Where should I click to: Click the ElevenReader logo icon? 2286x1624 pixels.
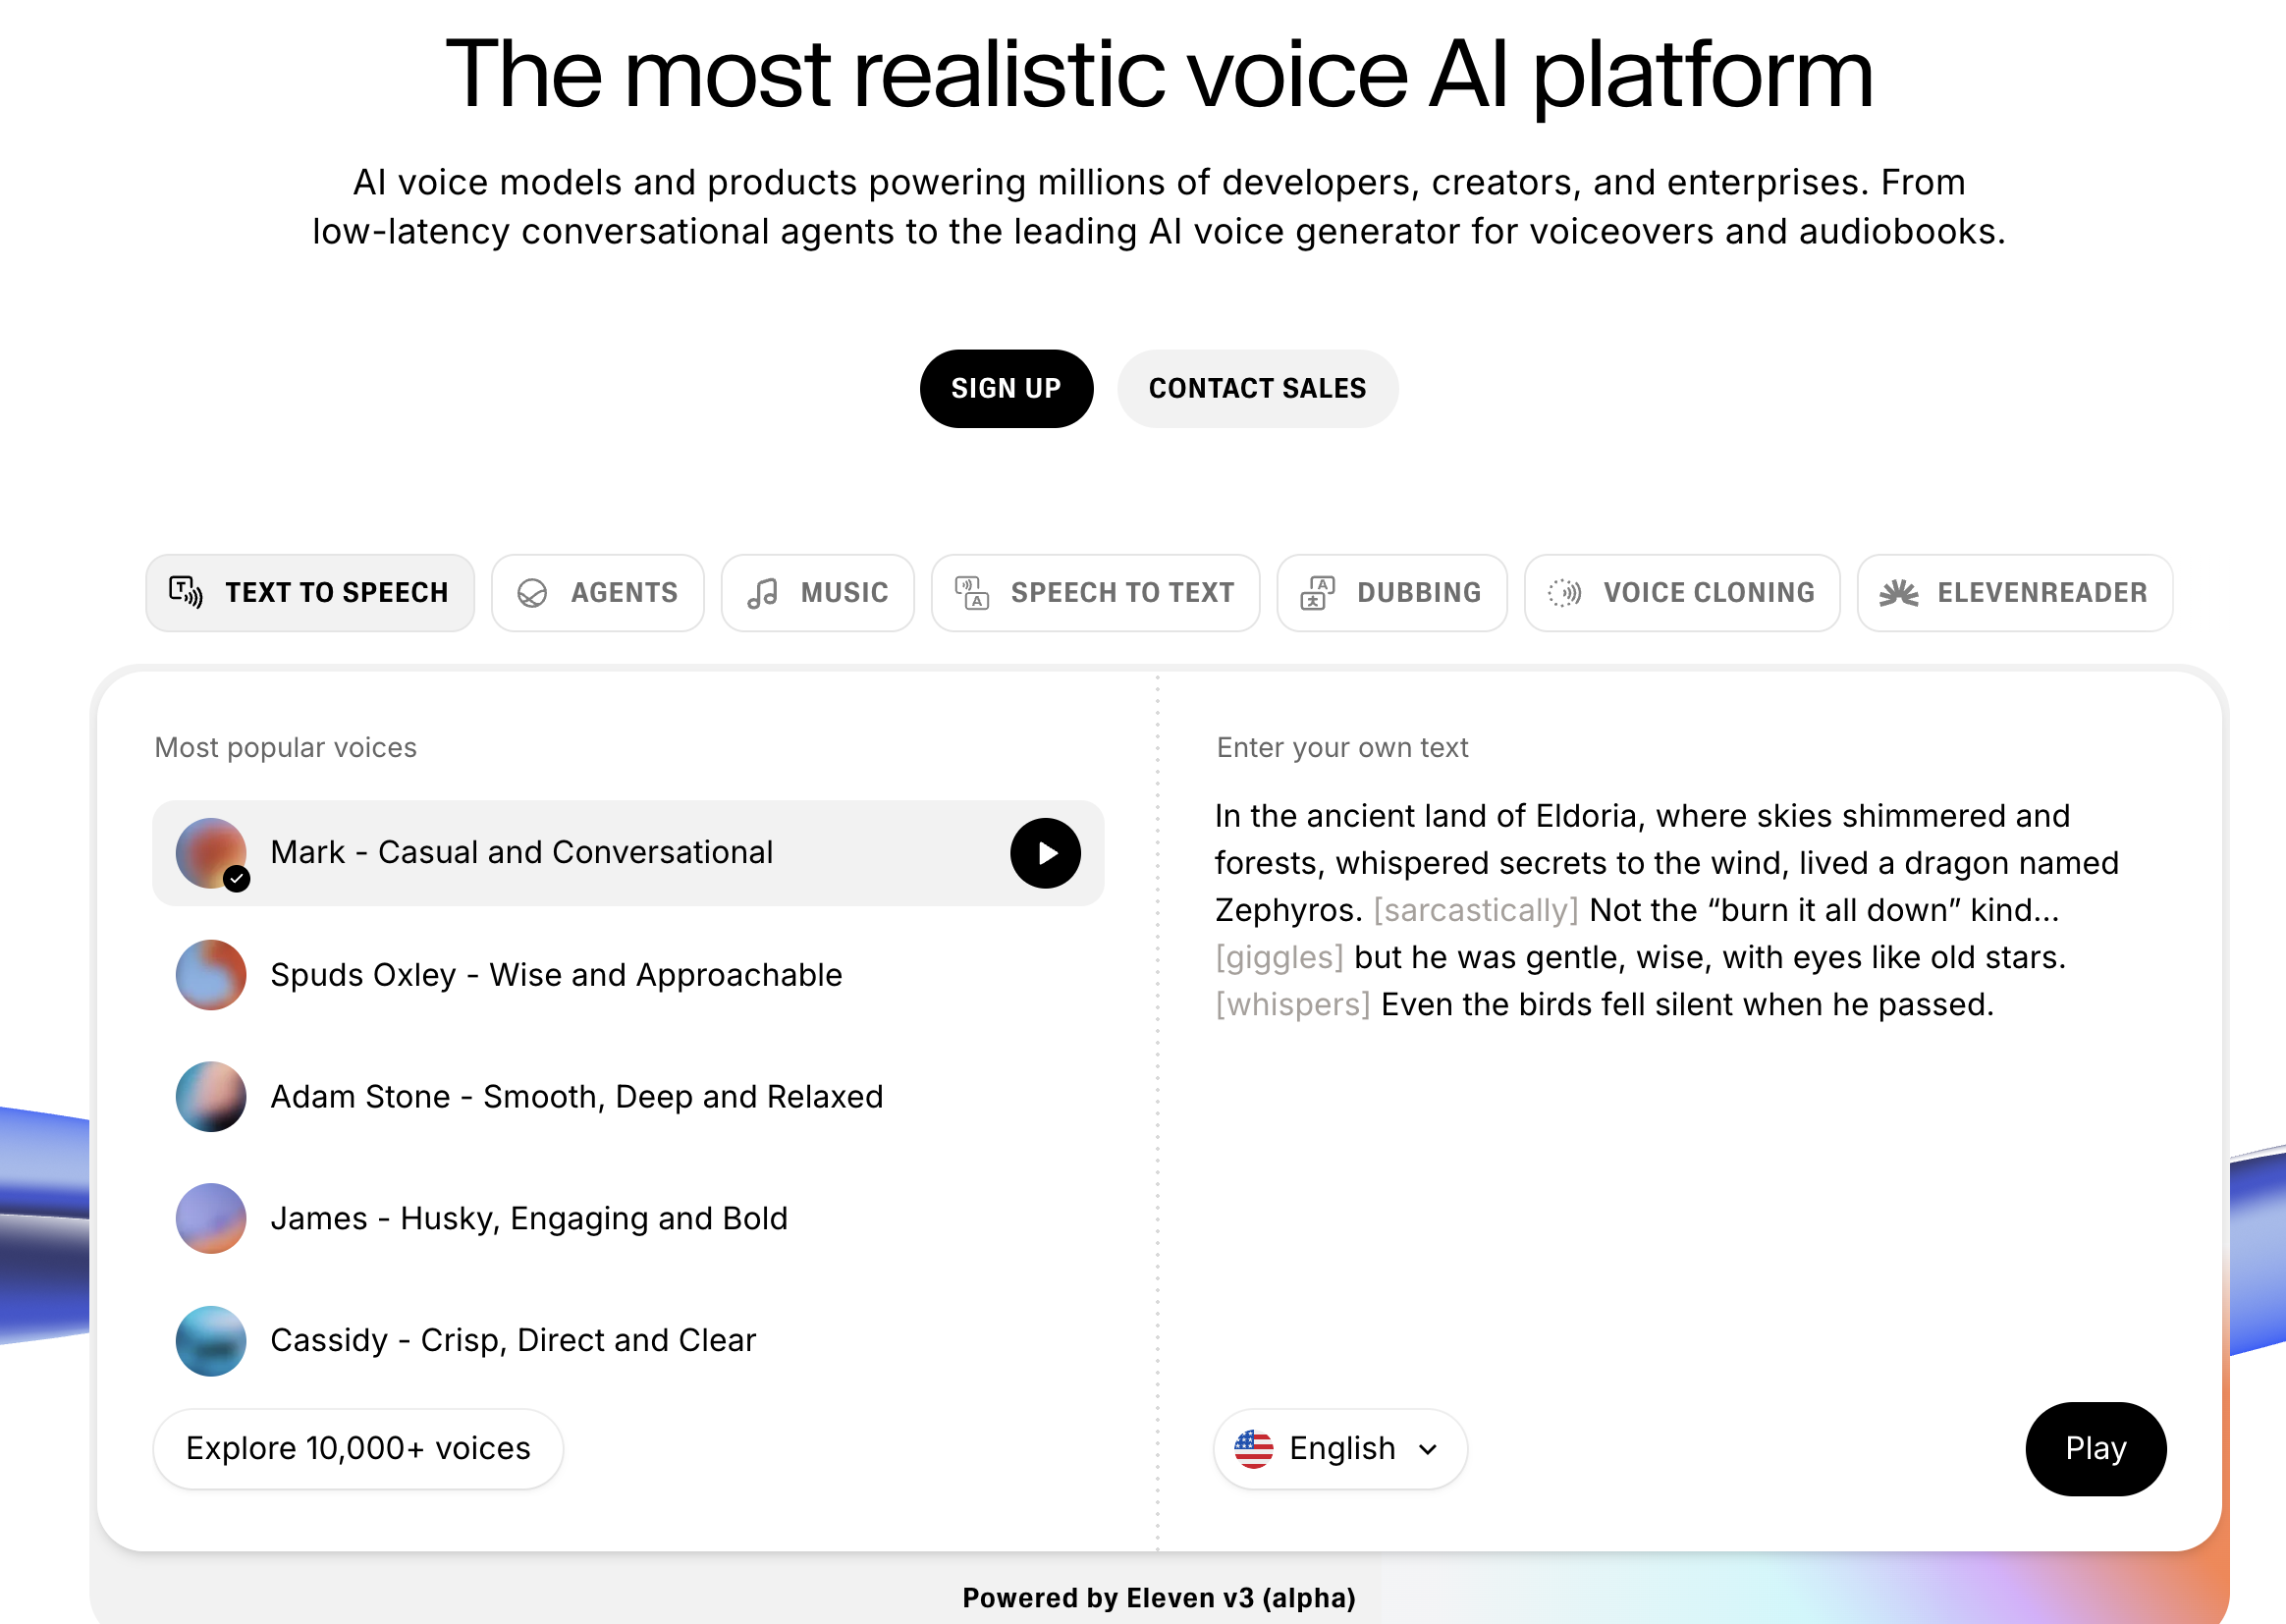pos(1898,593)
